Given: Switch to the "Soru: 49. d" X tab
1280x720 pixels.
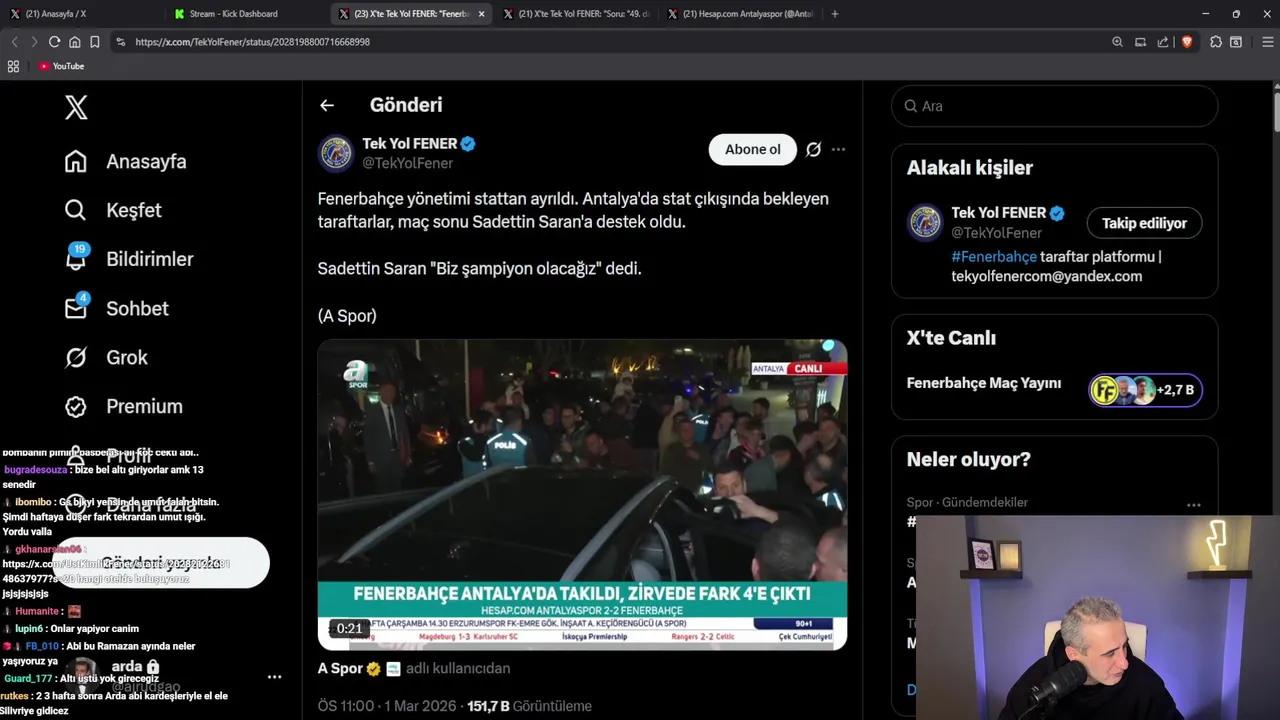Looking at the screenshot, I should tap(575, 14).
